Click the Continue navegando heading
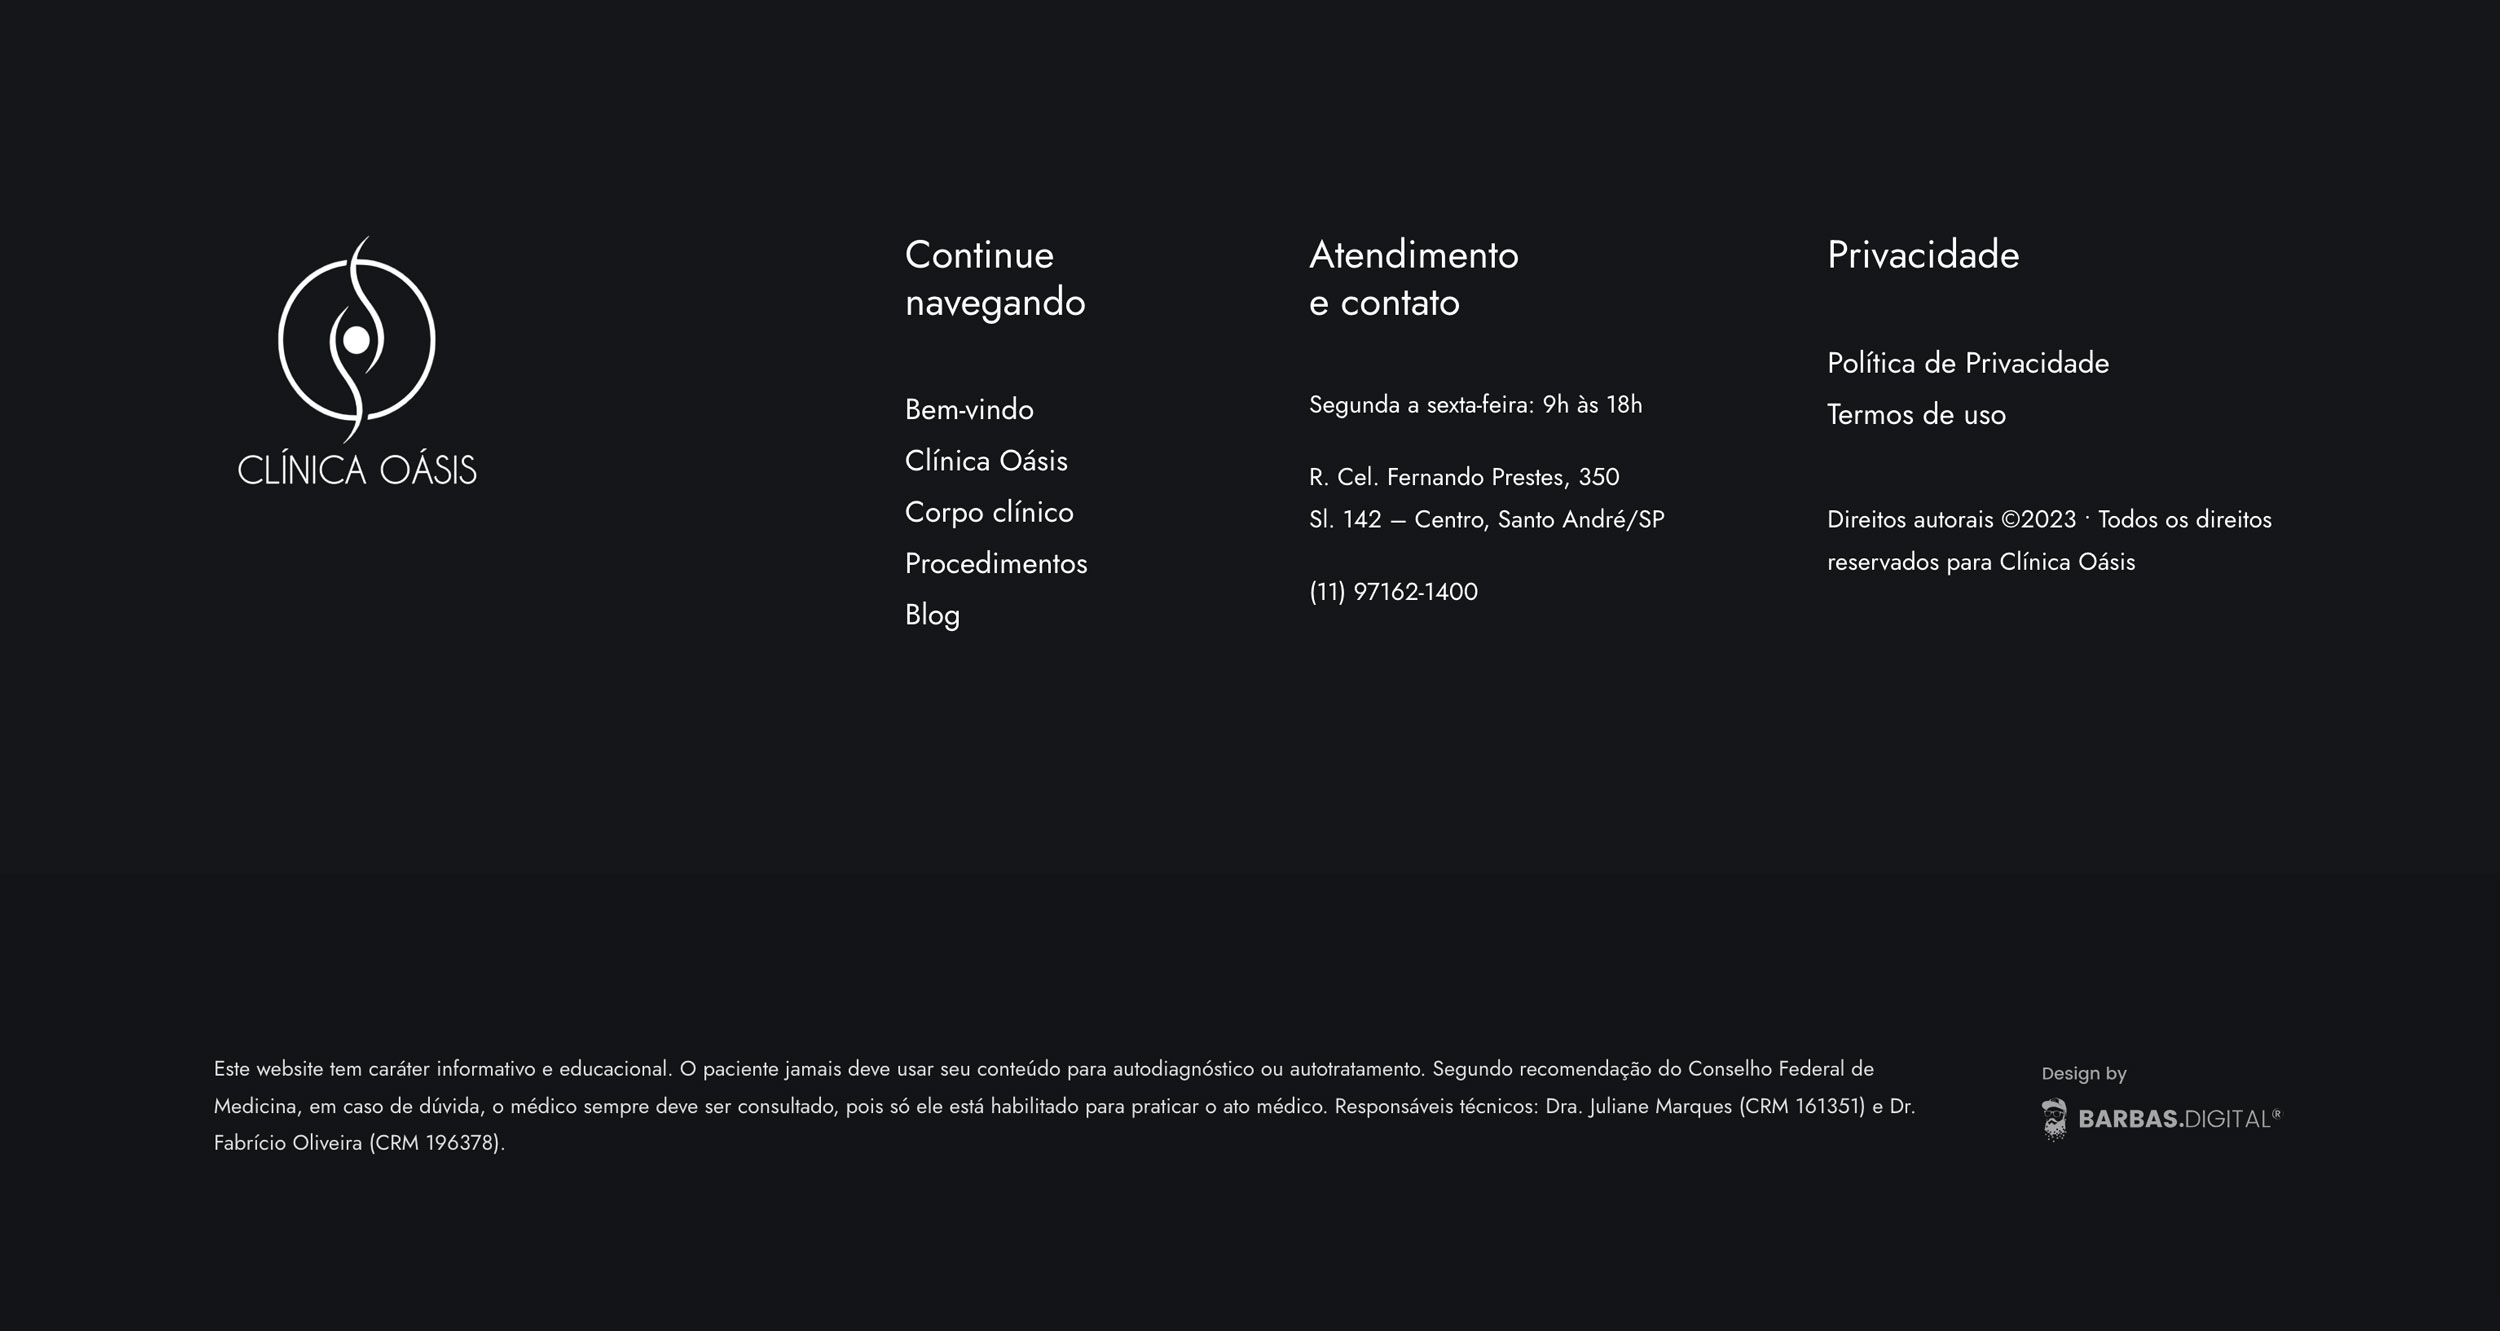The height and width of the screenshot is (1331, 2500). tap(994, 278)
